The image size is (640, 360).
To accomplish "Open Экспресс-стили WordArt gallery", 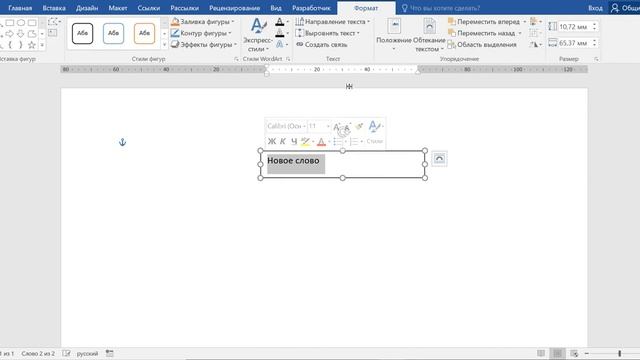I will pos(258,35).
